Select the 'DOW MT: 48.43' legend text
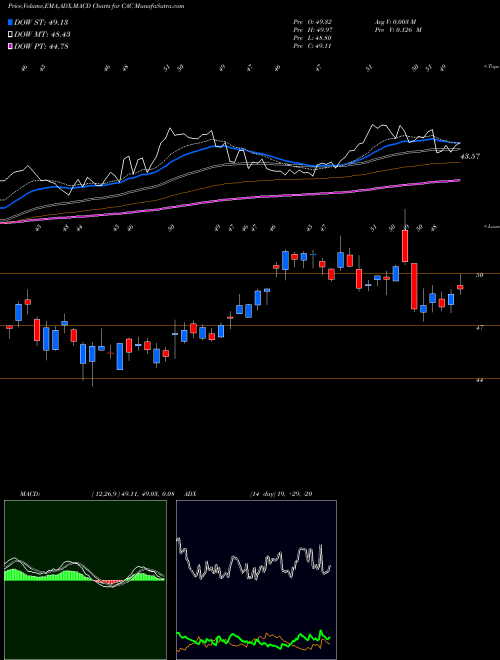The width and height of the screenshot is (500, 660). click(42, 35)
